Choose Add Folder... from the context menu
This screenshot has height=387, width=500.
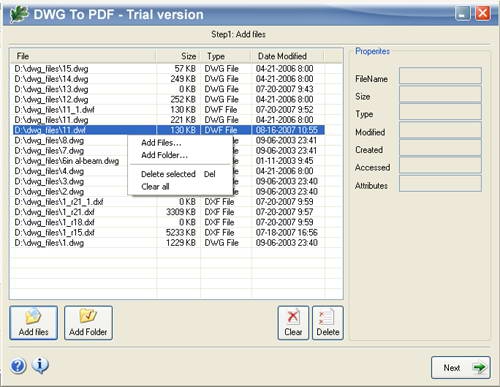[x=164, y=155]
